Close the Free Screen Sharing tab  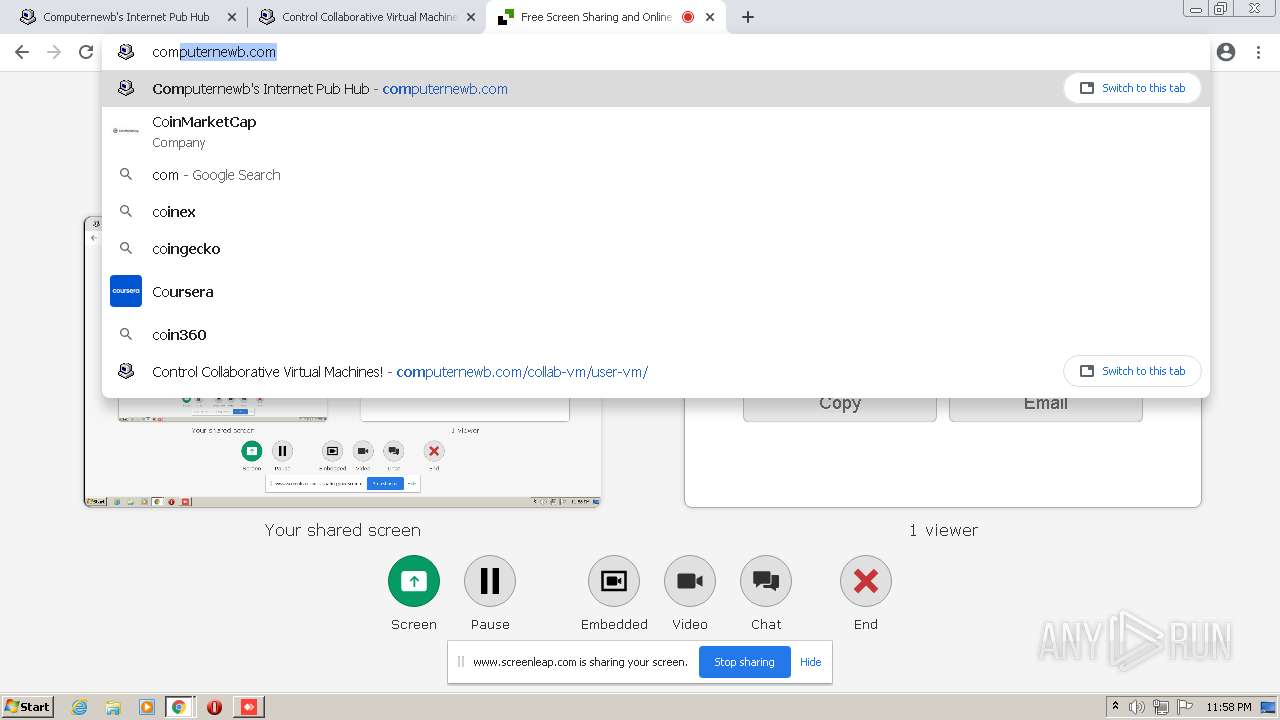click(x=710, y=17)
